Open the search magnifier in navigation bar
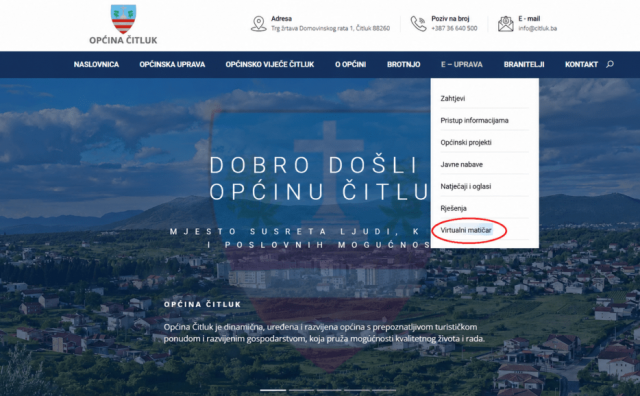Screen dimensions: 640x396 [610, 64]
